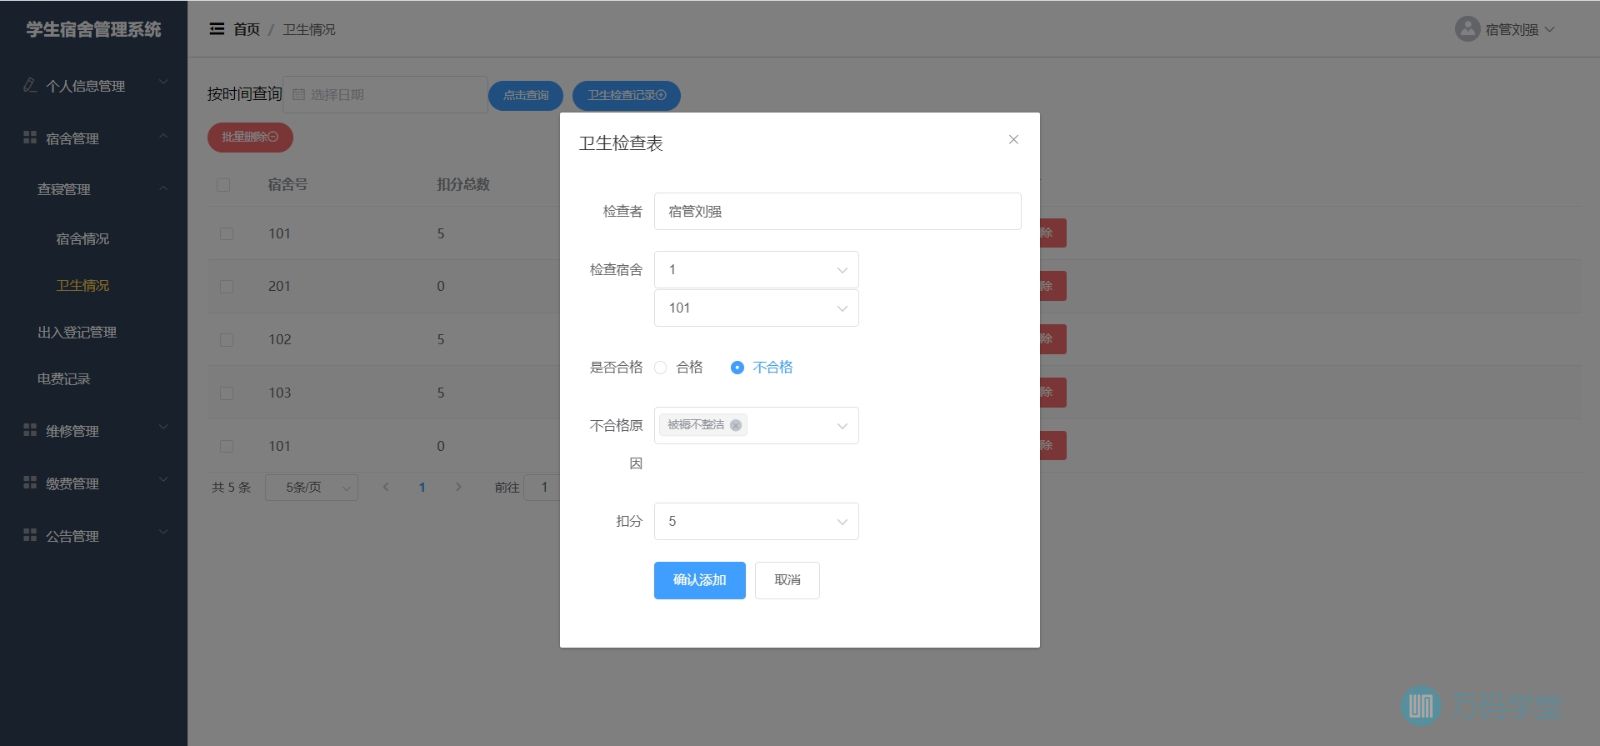1600x746 pixels.
Task: Click the delete button in the 201 row
Action: (x=1053, y=286)
